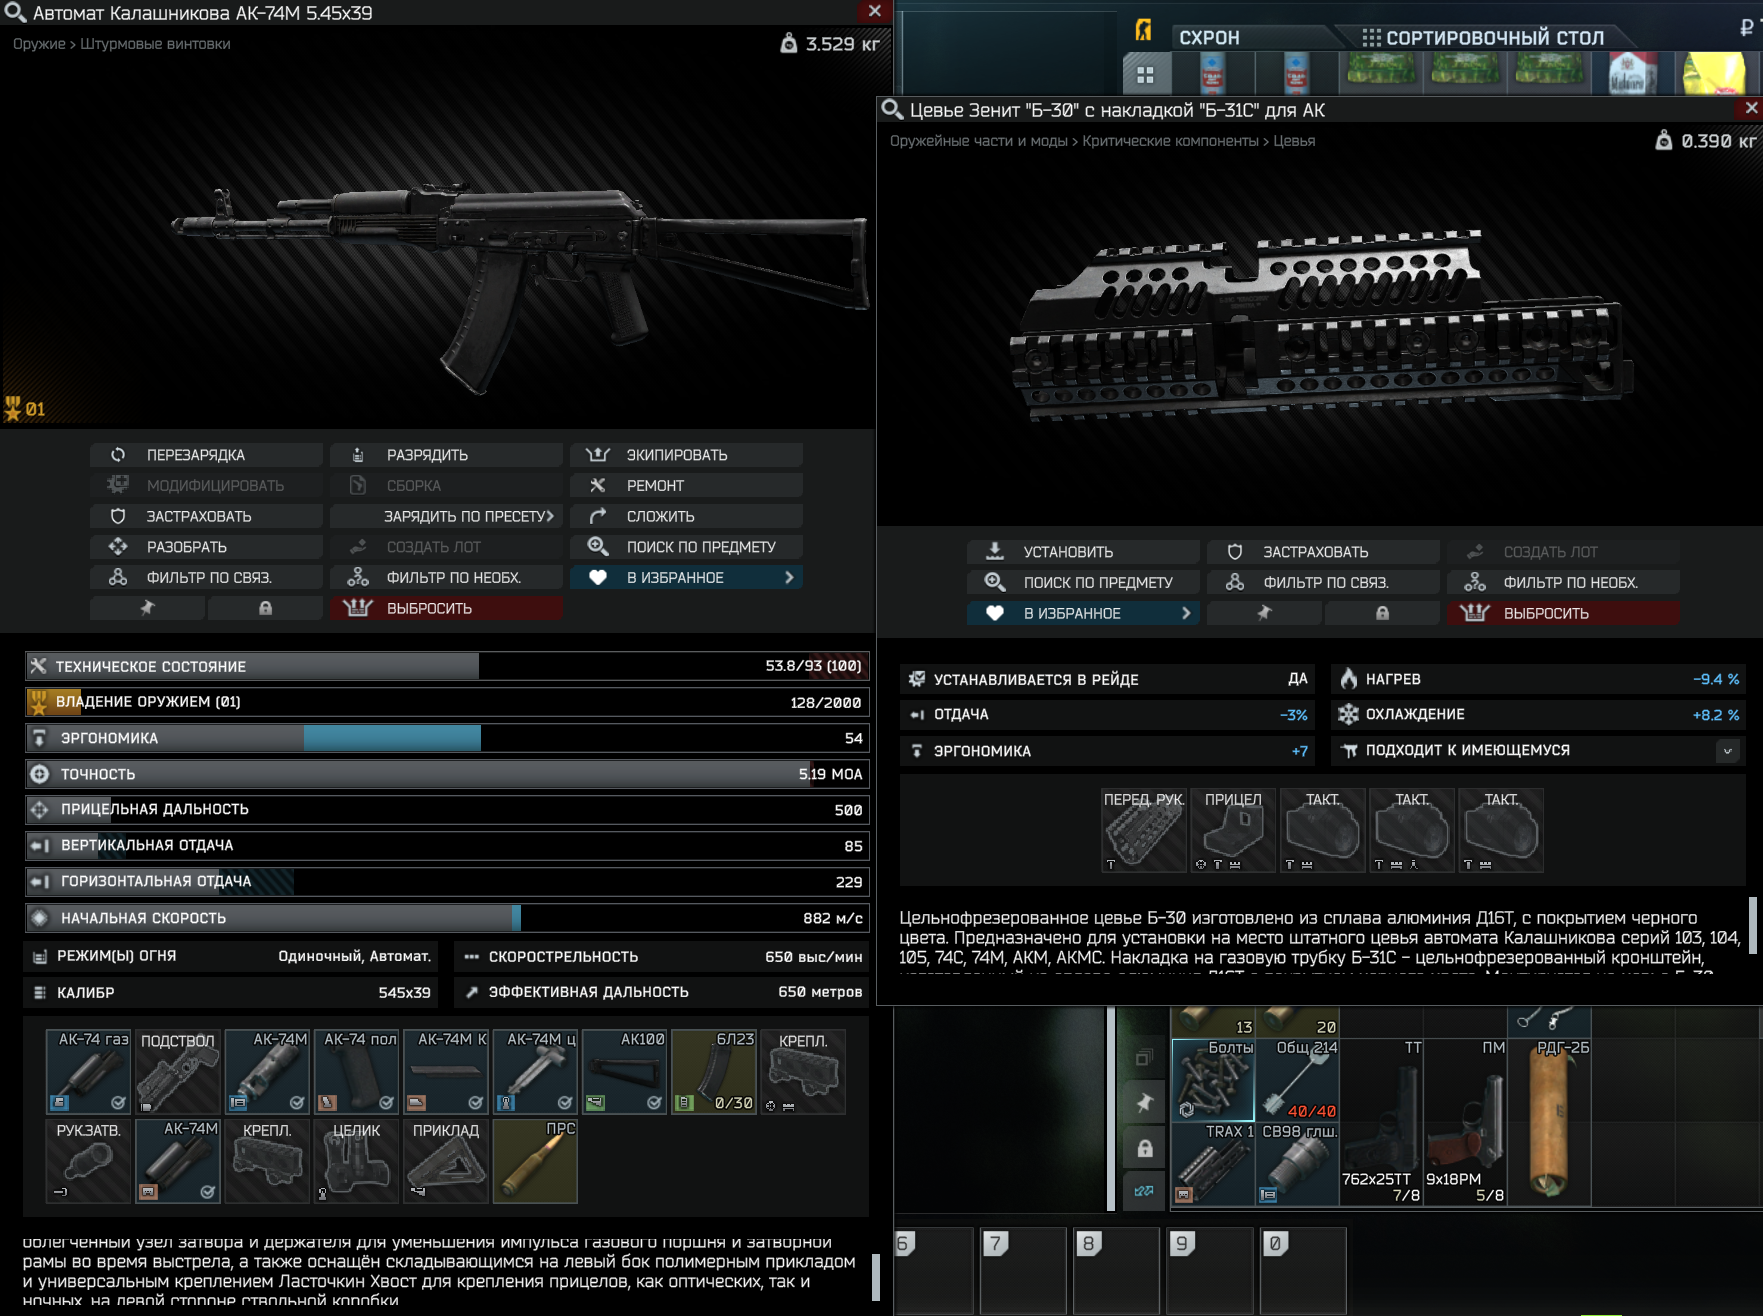Switch to the СОРТИРОВОЧНЫЙ СТОЛ tab
This screenshot has height=1316, width=1763.
[x=1483, y=37]
